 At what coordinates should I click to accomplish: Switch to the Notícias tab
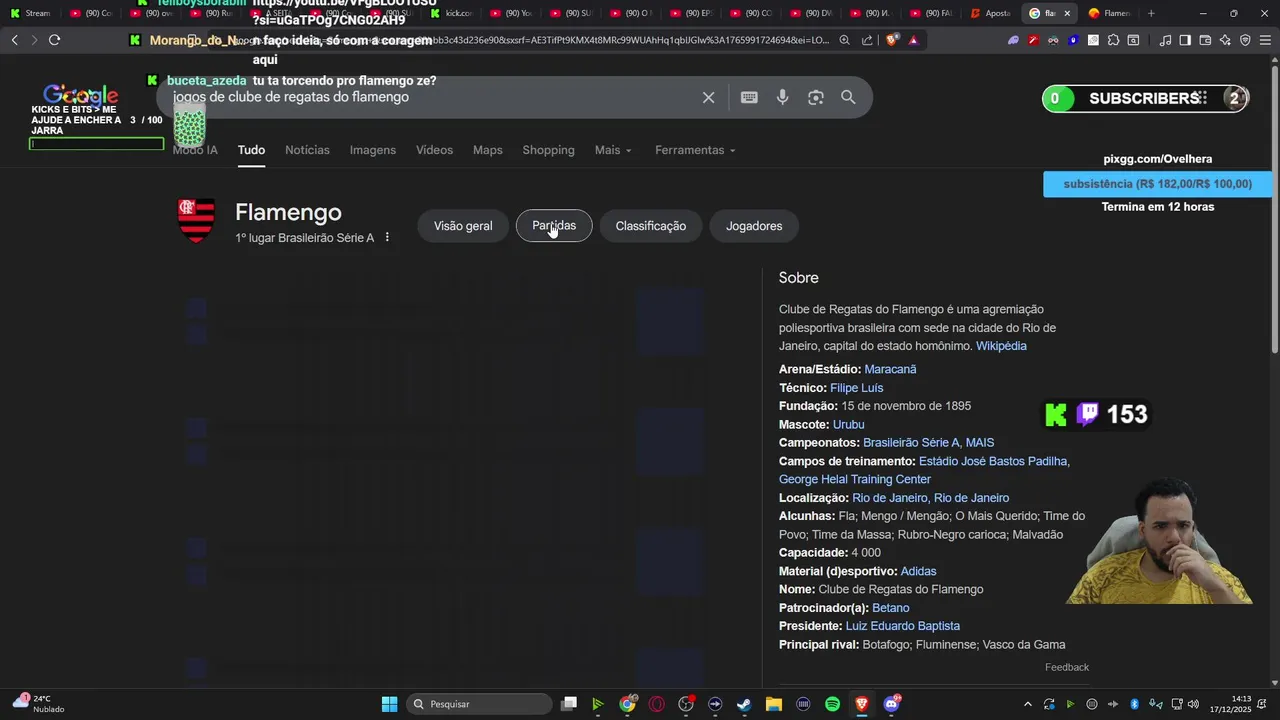[307, 150]
